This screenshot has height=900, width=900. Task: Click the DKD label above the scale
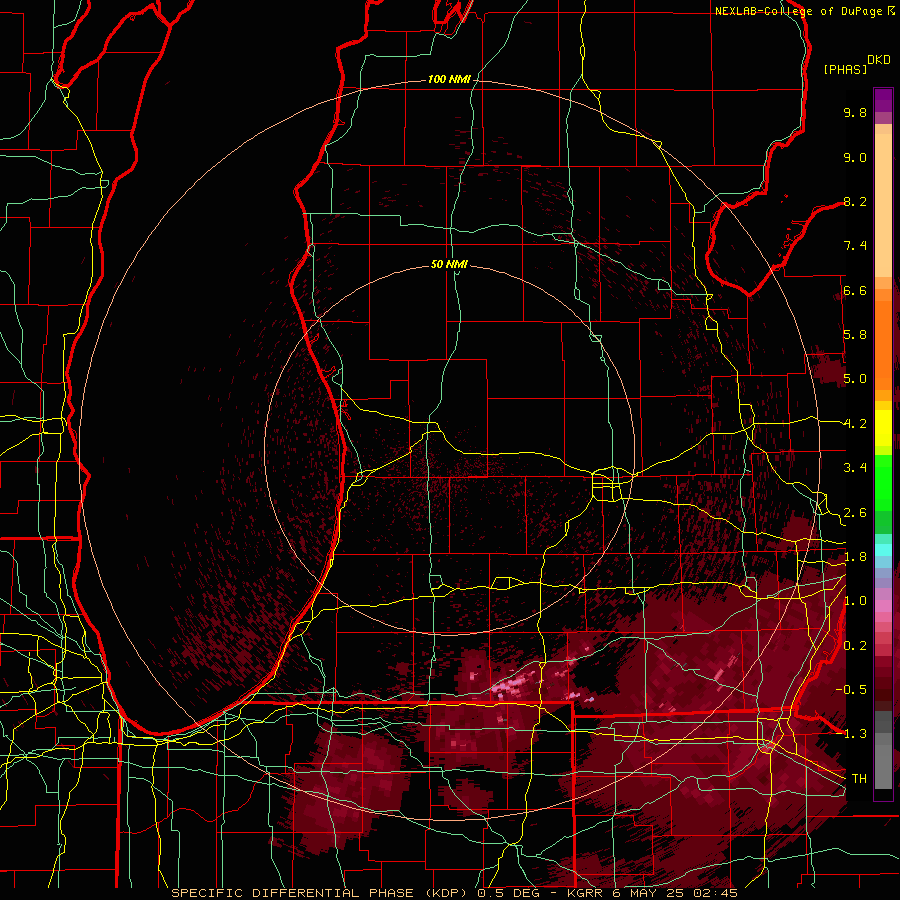tap(879, 60)
